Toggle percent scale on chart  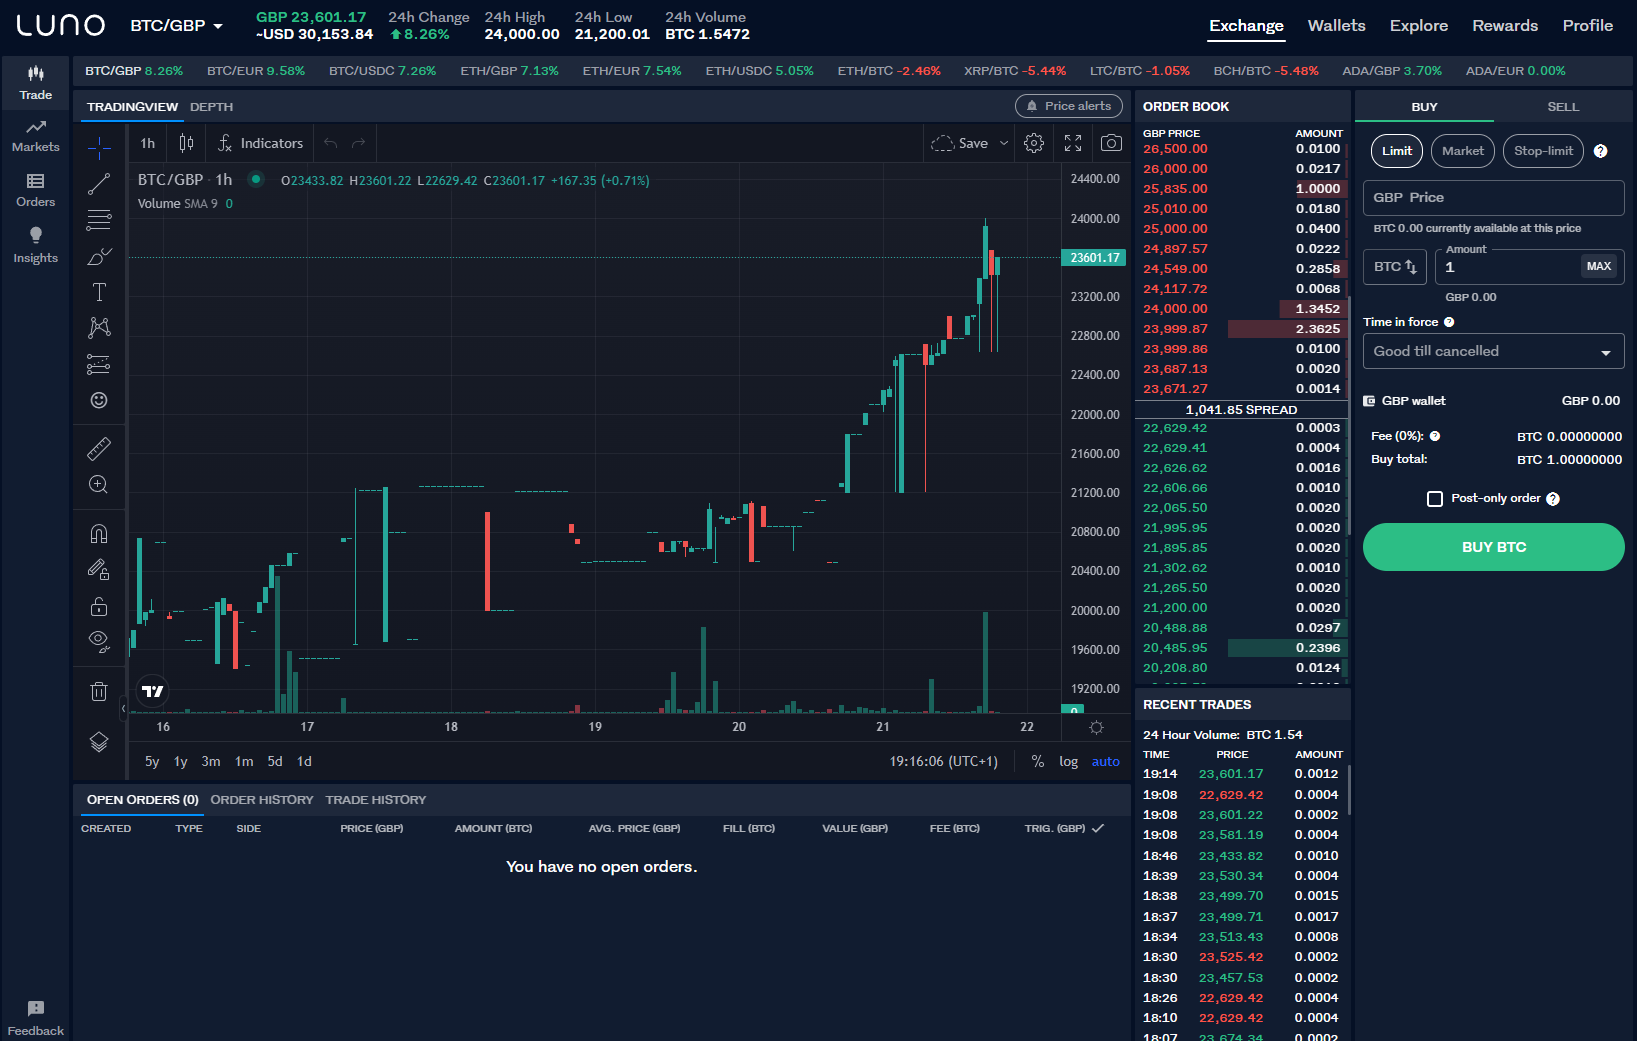click(x=1038, y=762)
